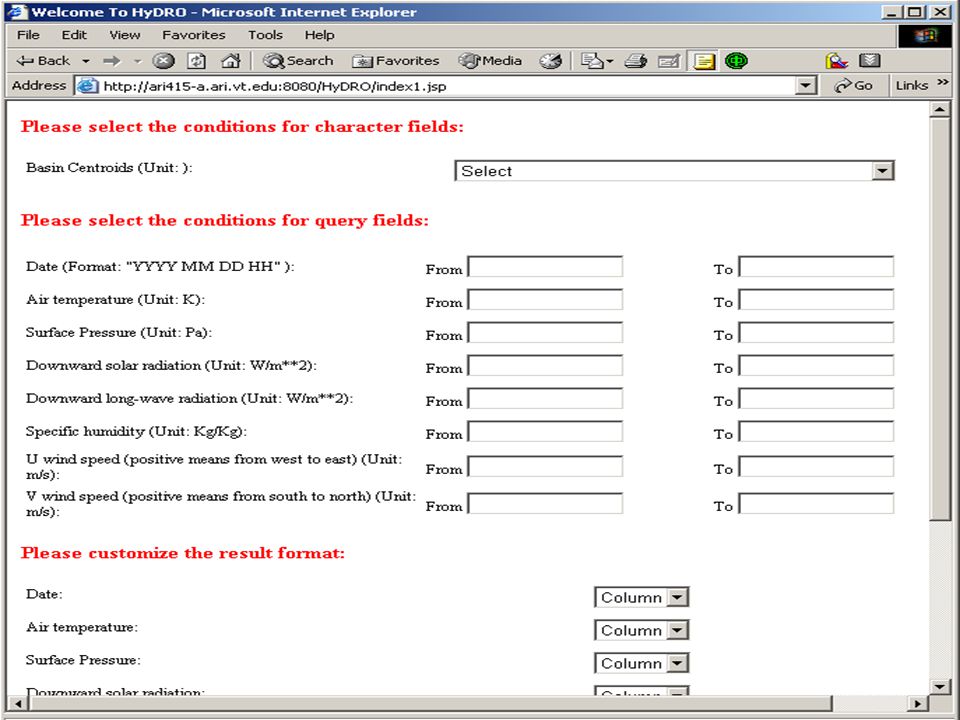Screen dimensions: 960x720
Task: Open the Search toolbar button
Action: [x=298, y=61]
